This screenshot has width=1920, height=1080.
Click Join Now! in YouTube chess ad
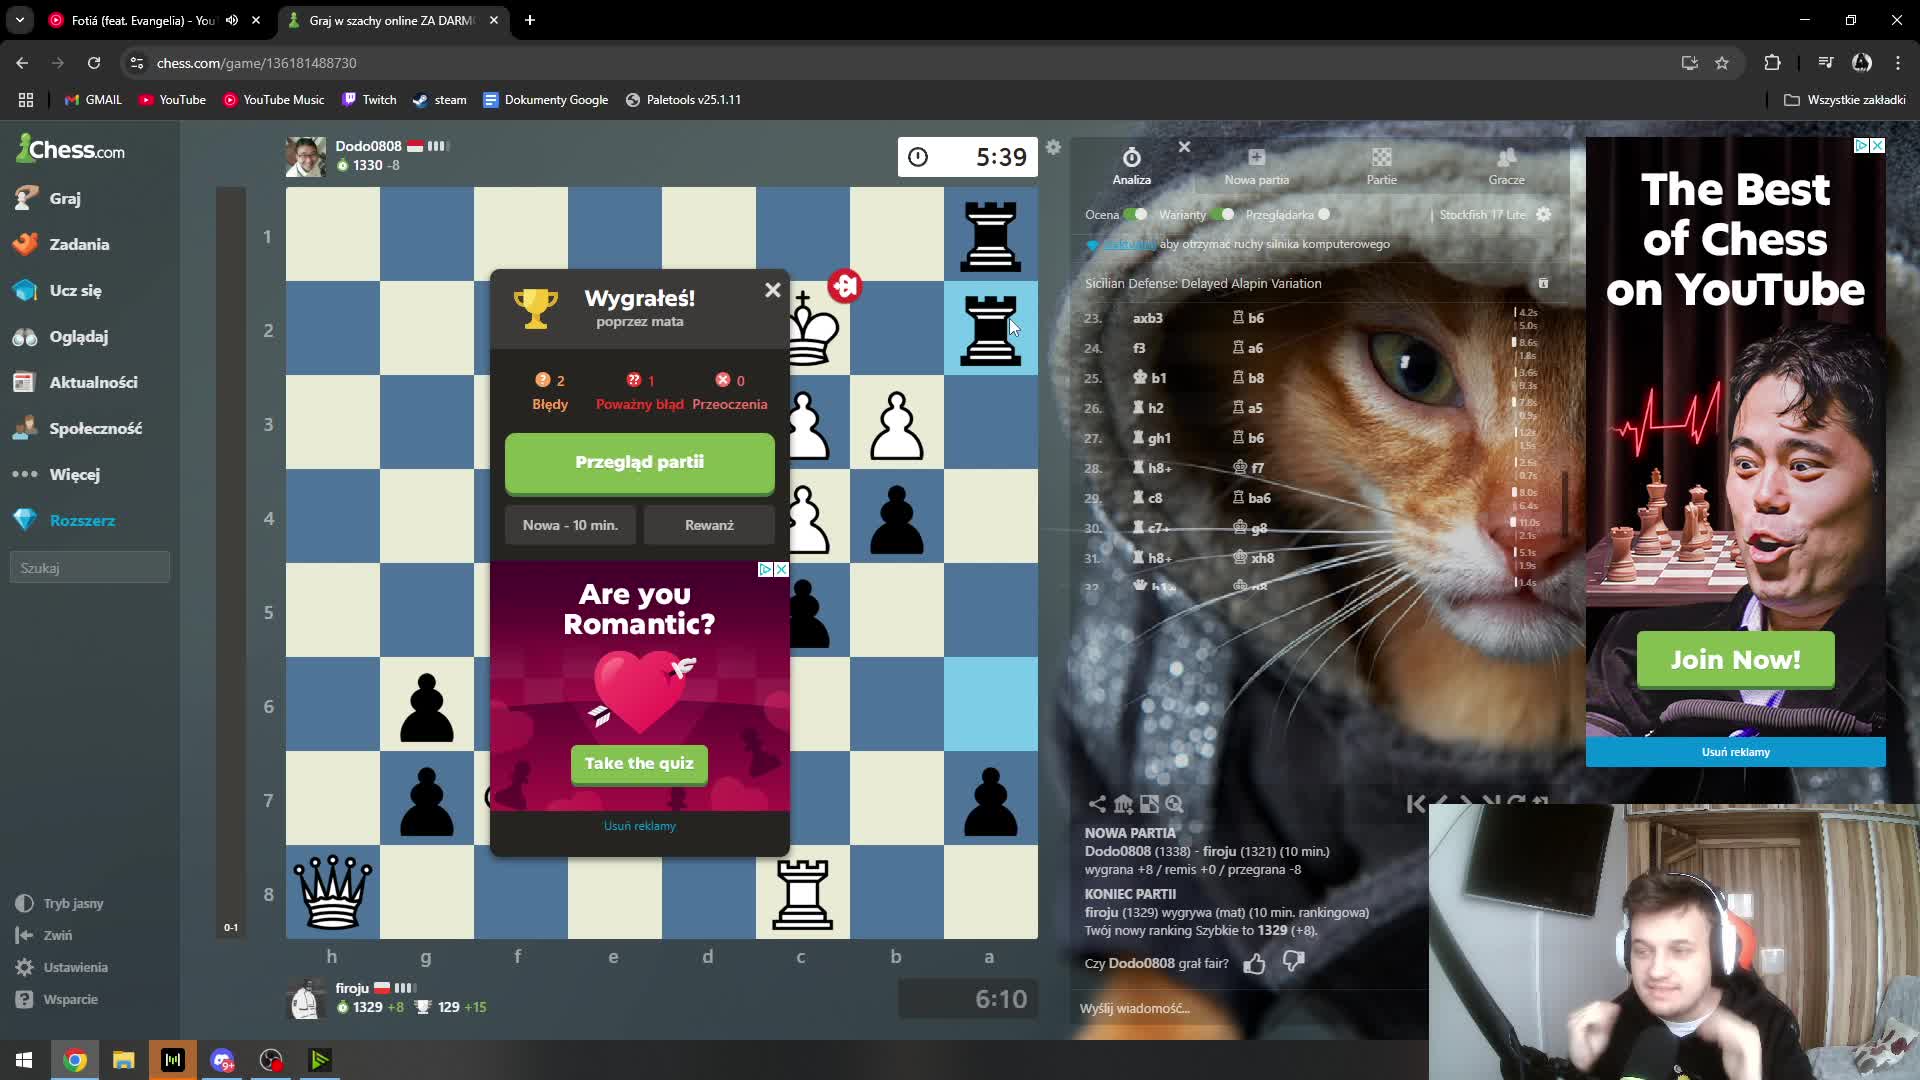1735,659
